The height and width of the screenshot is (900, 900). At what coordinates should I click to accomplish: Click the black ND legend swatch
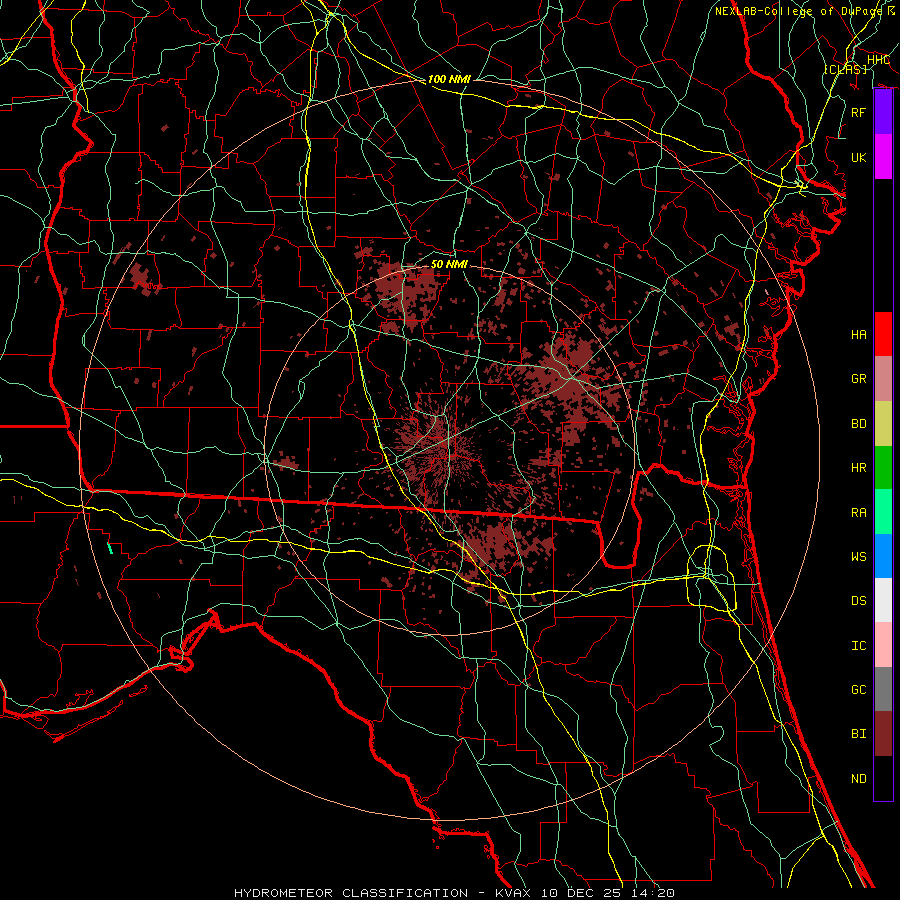point(883,778)
